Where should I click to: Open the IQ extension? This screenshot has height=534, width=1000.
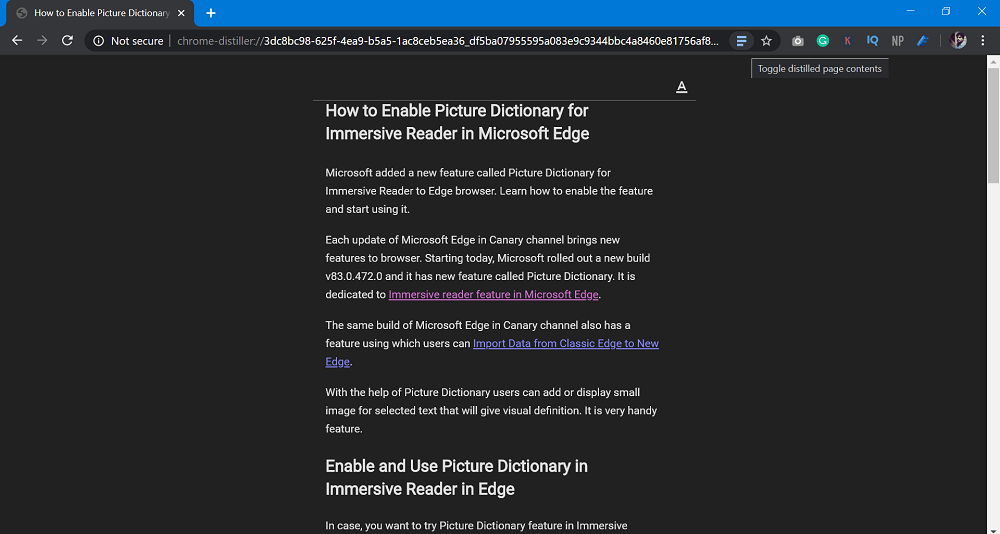click(872, 41)
